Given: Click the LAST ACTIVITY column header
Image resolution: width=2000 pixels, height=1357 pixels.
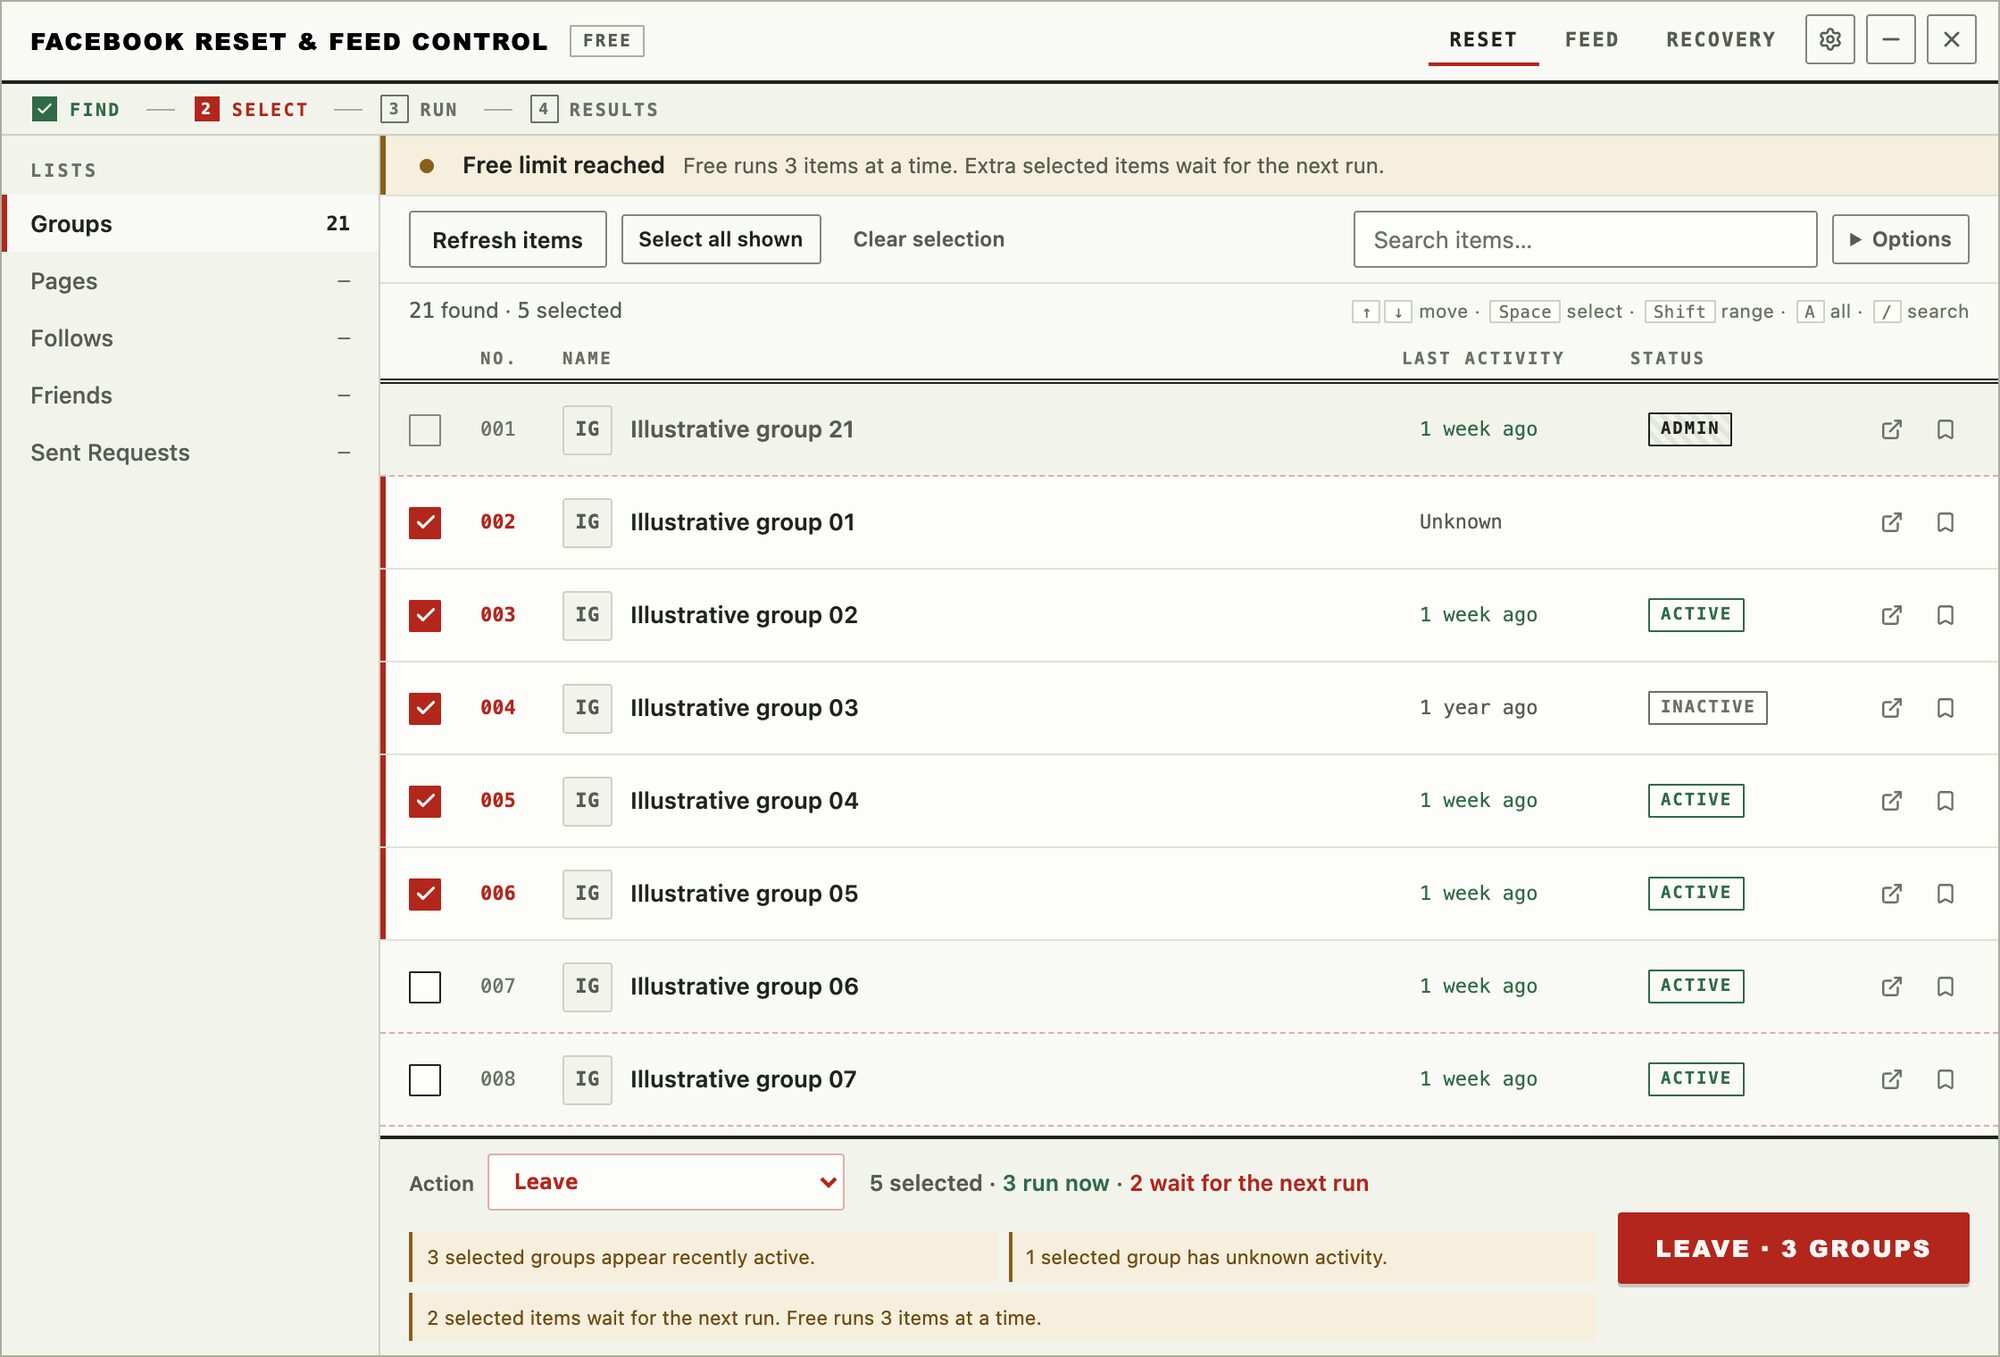Looking at the screenshot, I should coord(1482,358).
